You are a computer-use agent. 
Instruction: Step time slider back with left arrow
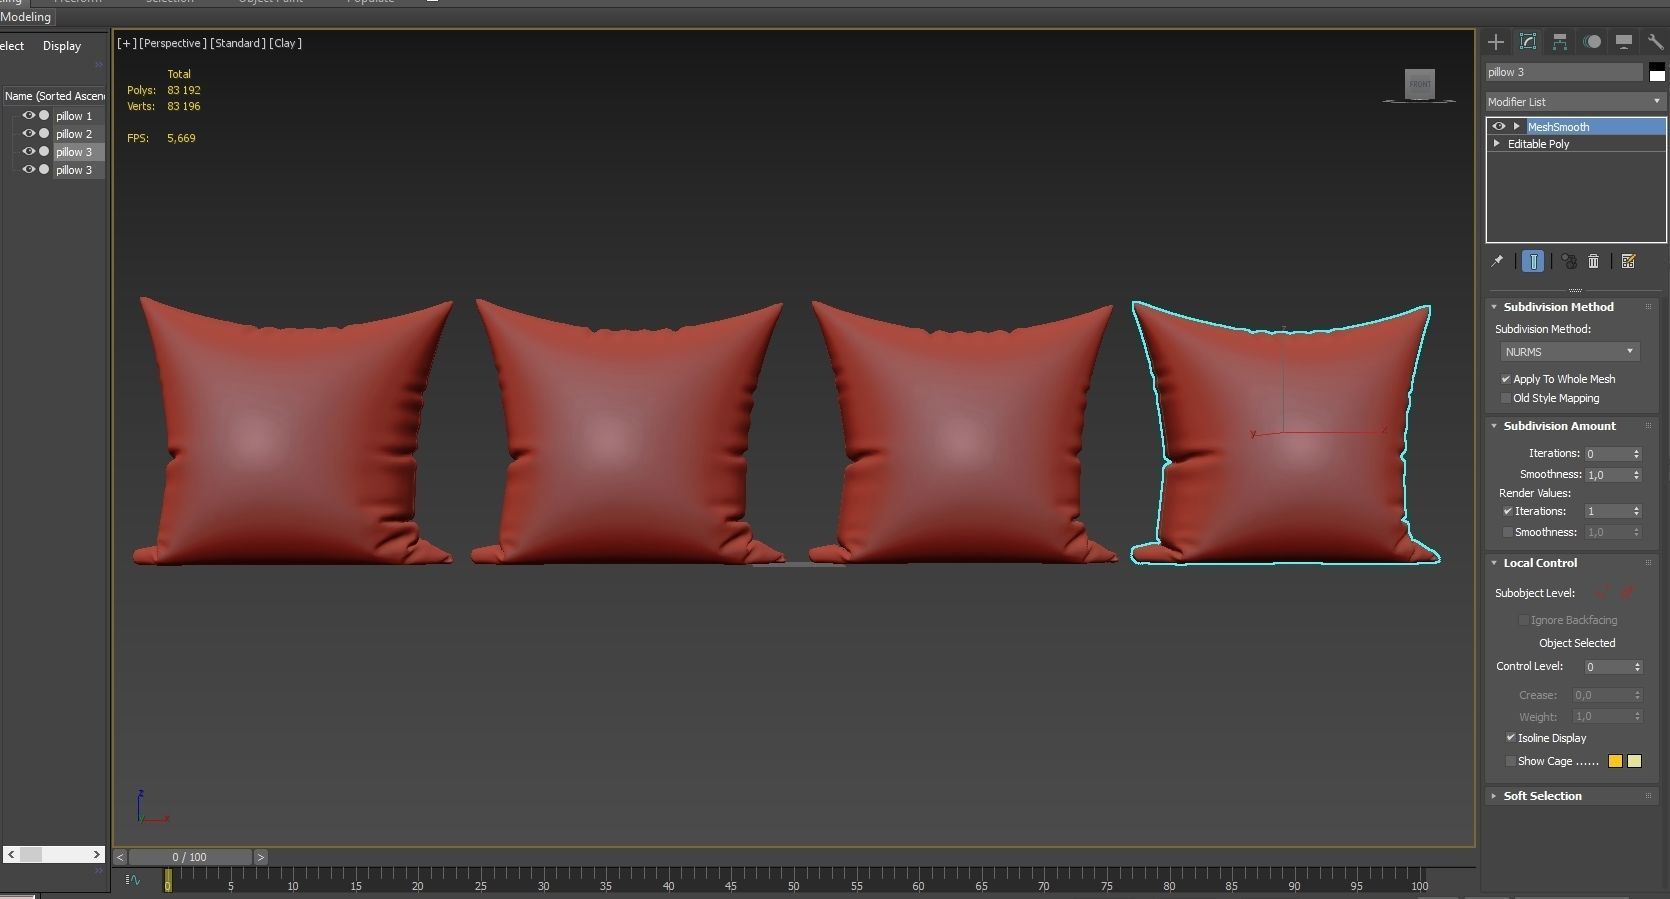(x=120, y=857)
